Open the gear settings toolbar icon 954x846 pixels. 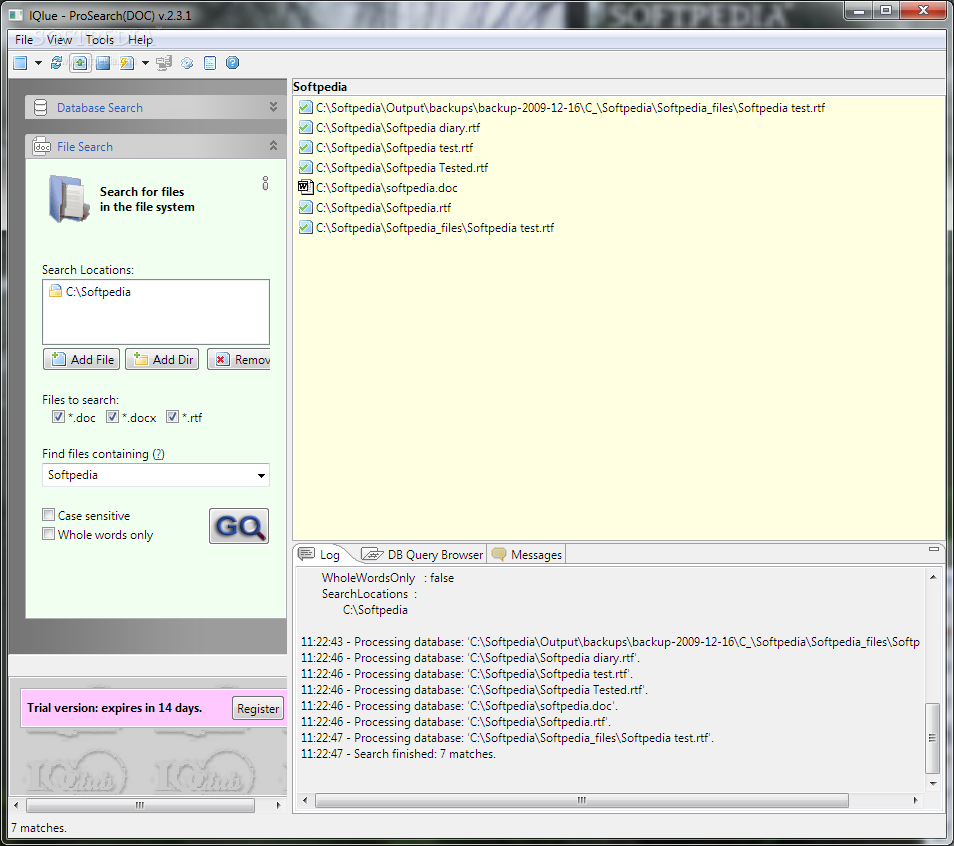pos(187,63)
